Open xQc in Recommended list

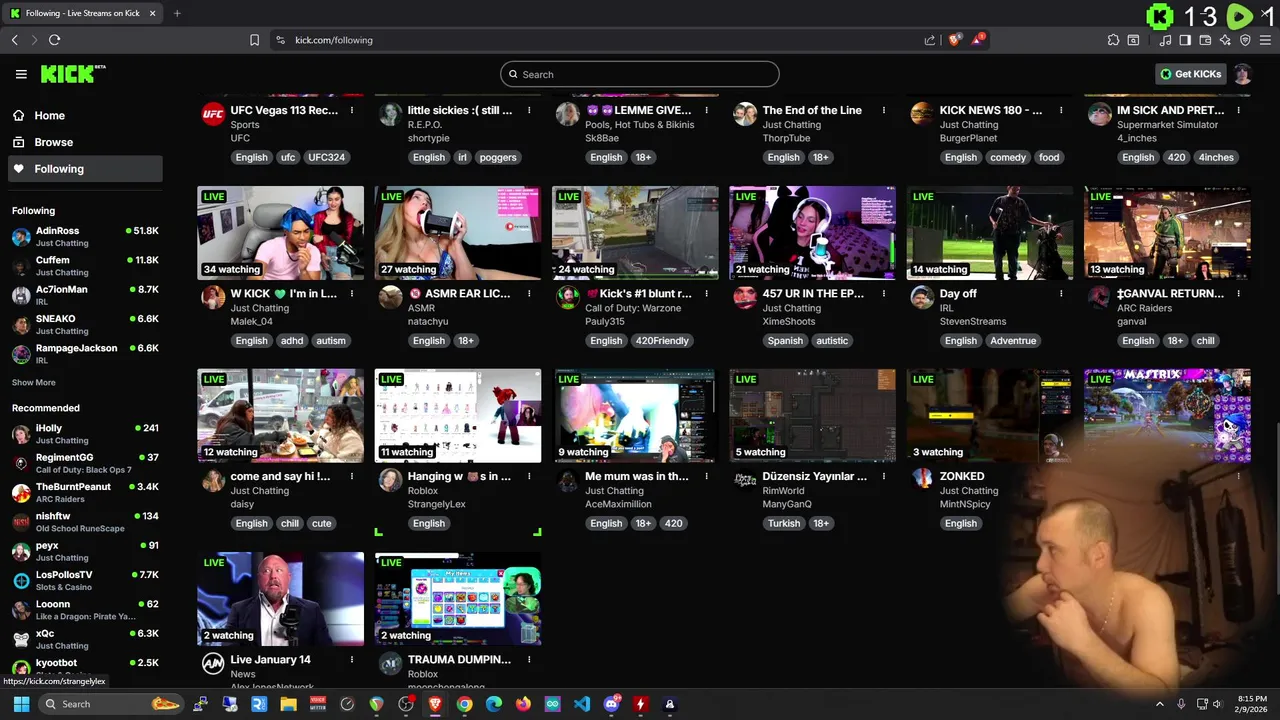point(85,639)
